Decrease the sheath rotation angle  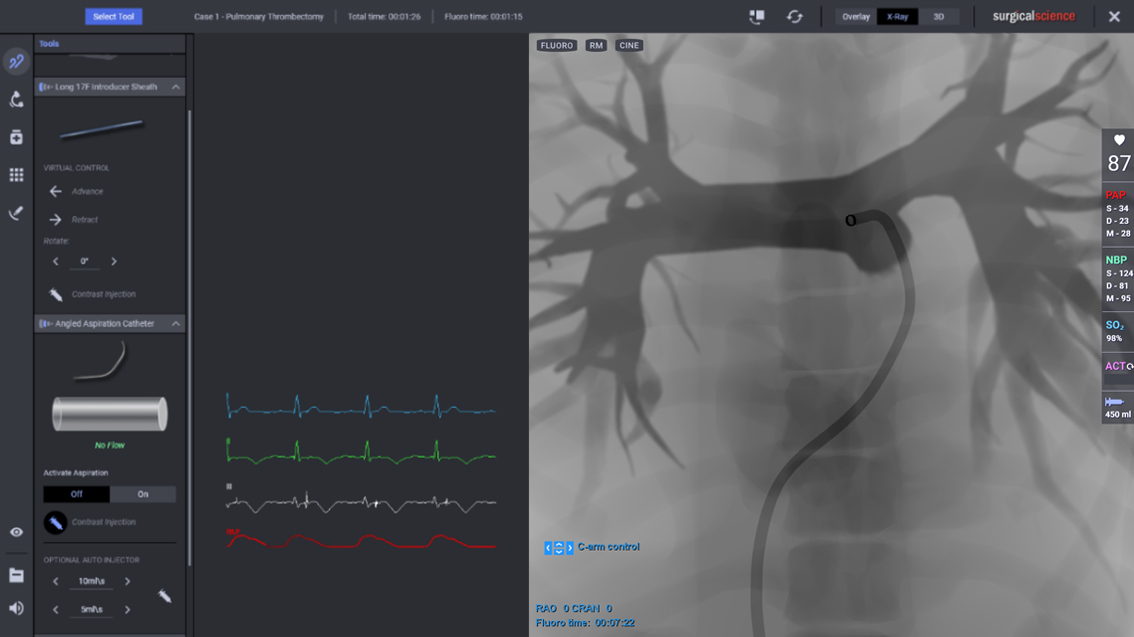(56, 262)
